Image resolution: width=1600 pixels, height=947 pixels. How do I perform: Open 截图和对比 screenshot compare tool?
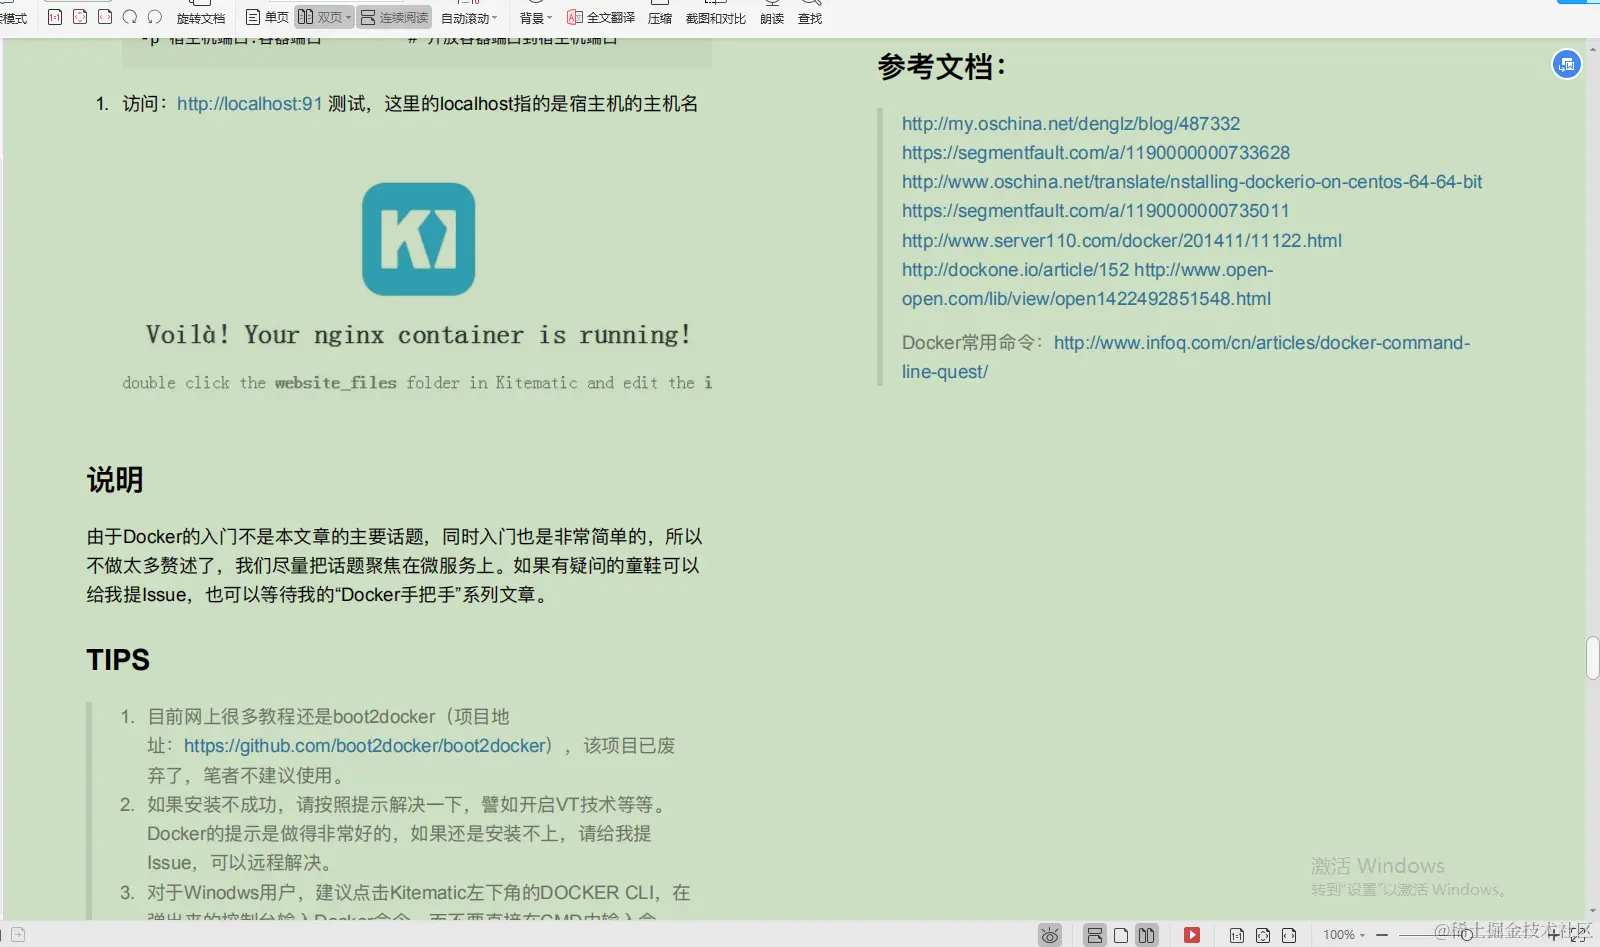(715, 17)
